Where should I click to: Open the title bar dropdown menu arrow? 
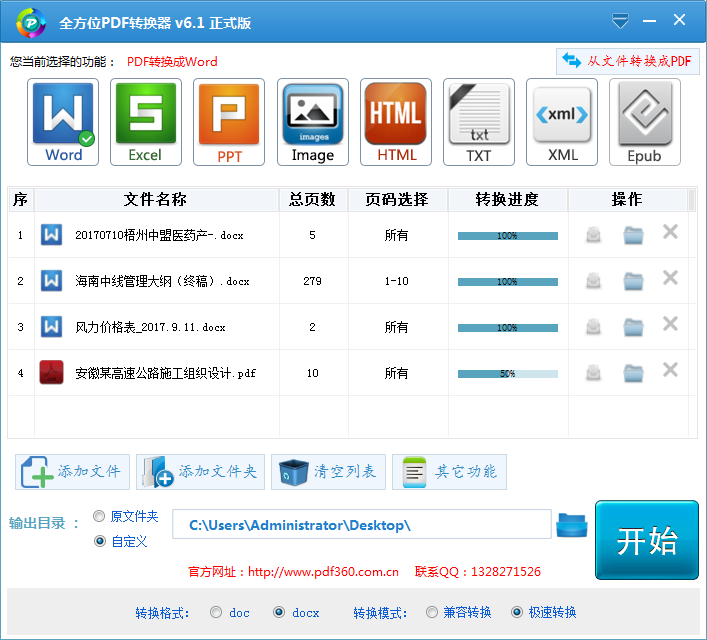click(620, 20)
